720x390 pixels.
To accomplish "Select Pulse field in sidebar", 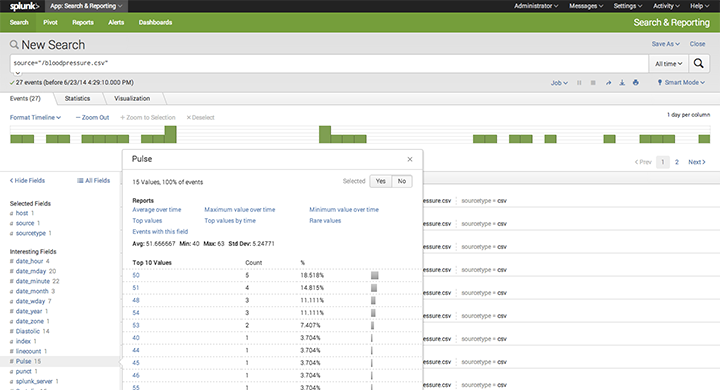I will pyautogui.click(x=23, y=361).
